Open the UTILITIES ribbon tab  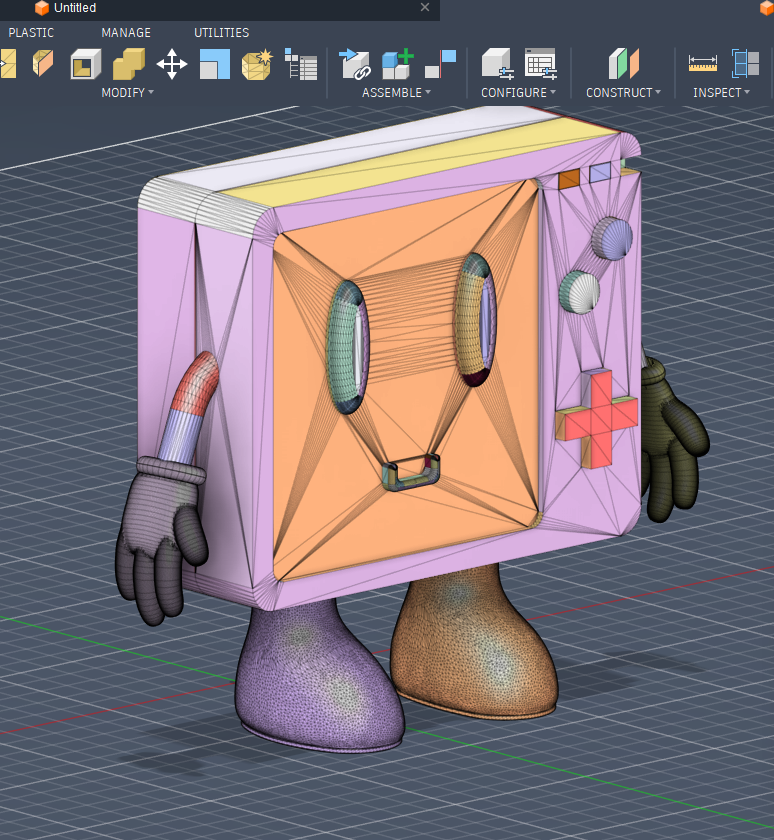221,33
